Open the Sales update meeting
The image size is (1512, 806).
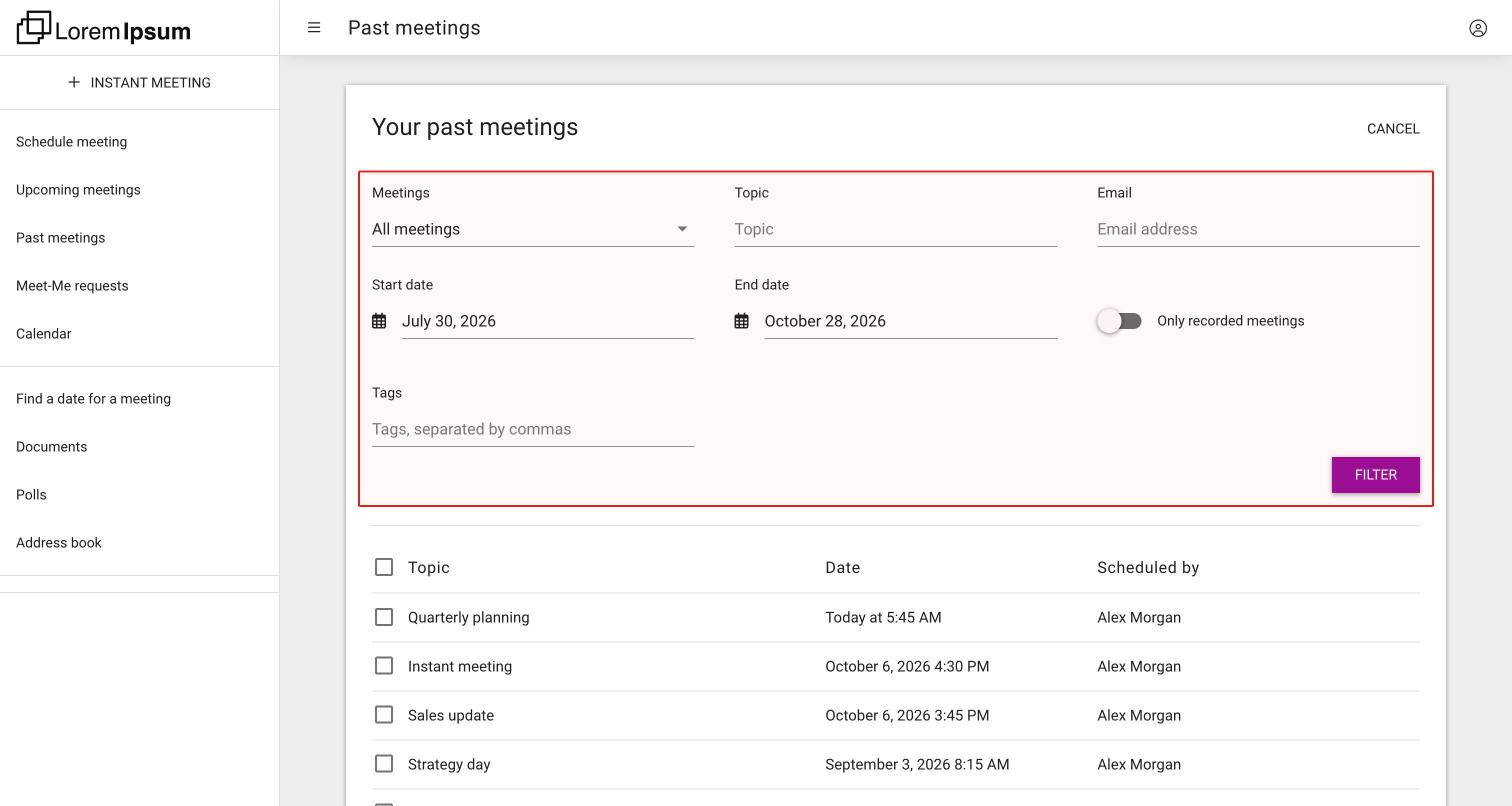coord(451,715)
